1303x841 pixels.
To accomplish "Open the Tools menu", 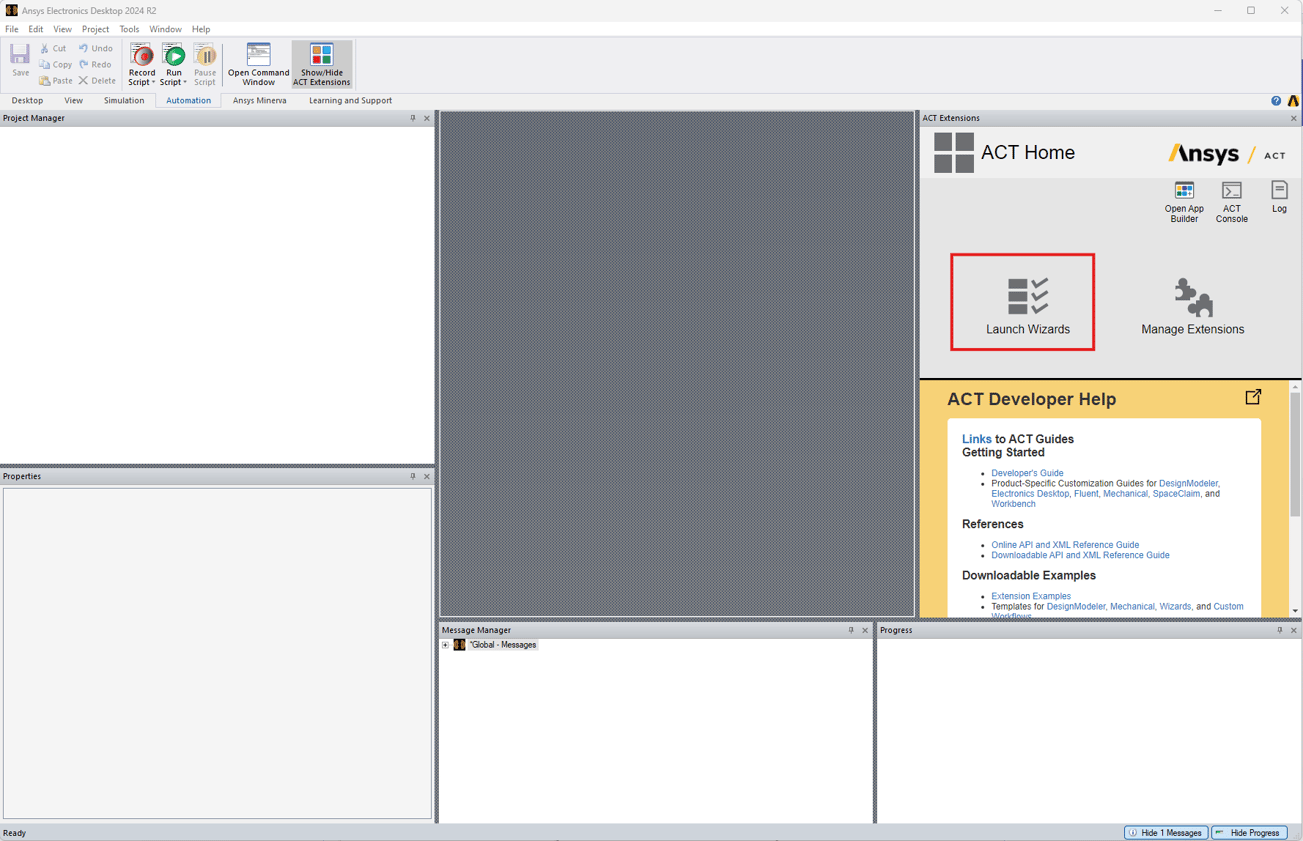I will click(129, 28).
